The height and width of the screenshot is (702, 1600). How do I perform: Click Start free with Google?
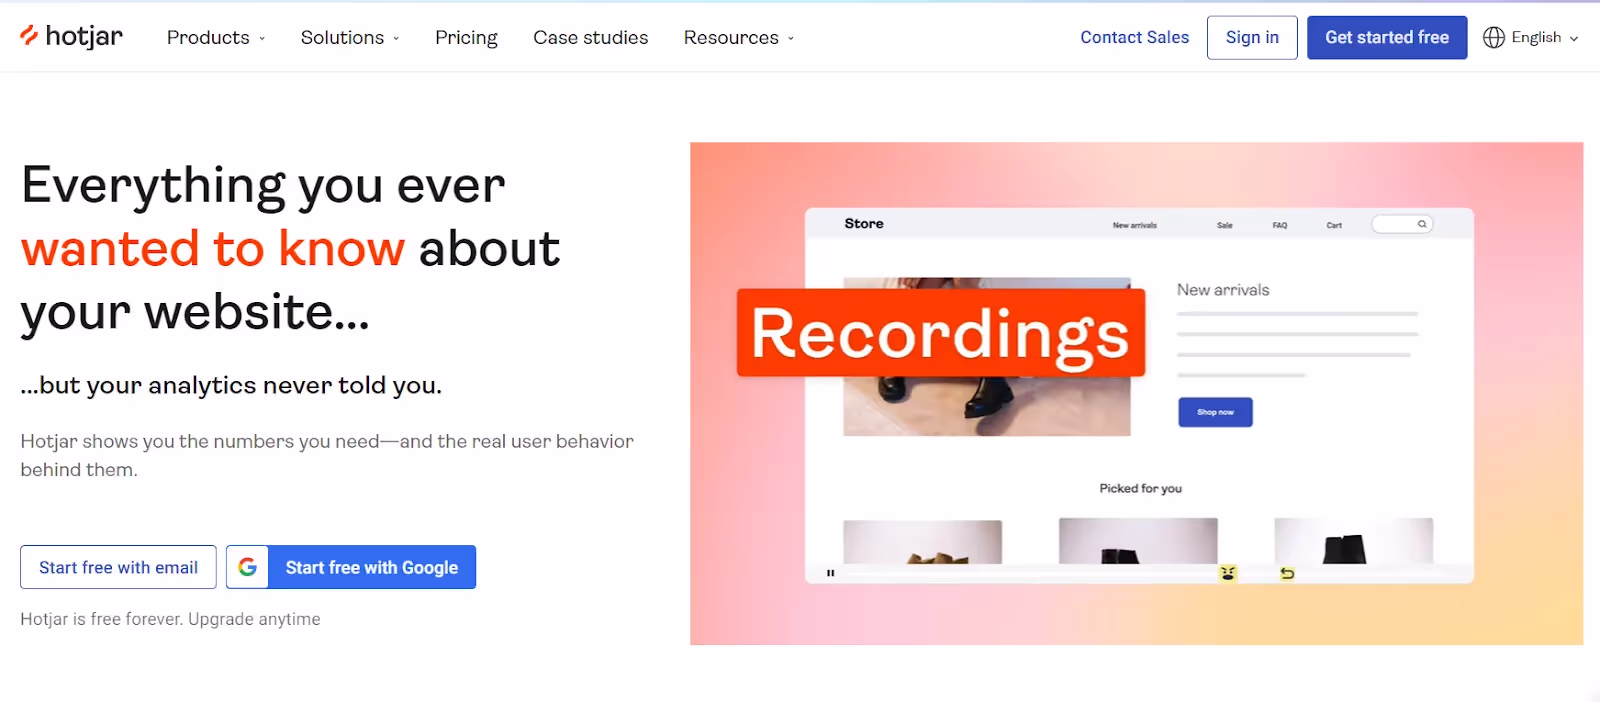[351, 567]
